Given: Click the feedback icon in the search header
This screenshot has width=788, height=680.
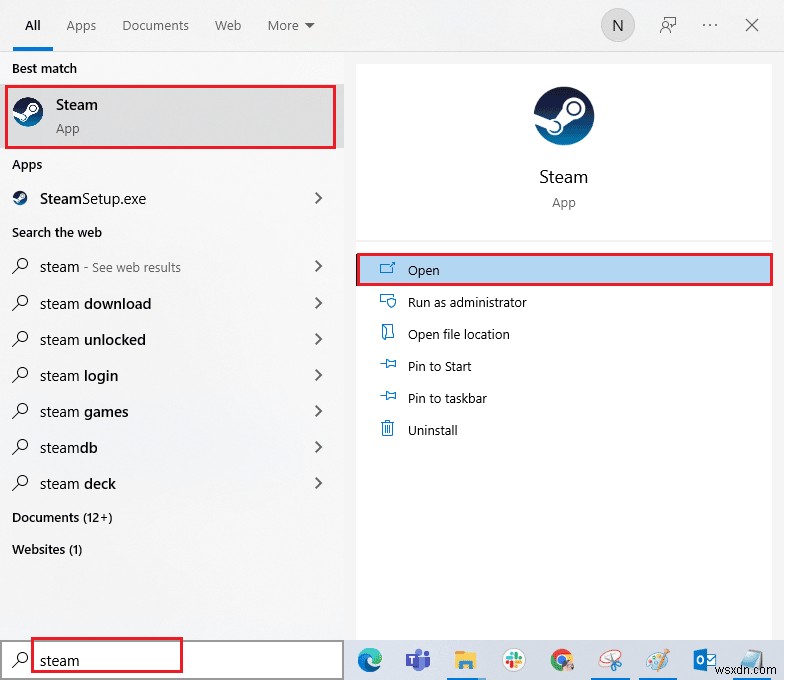Looking at the screenshot, I should coord(668,26).
